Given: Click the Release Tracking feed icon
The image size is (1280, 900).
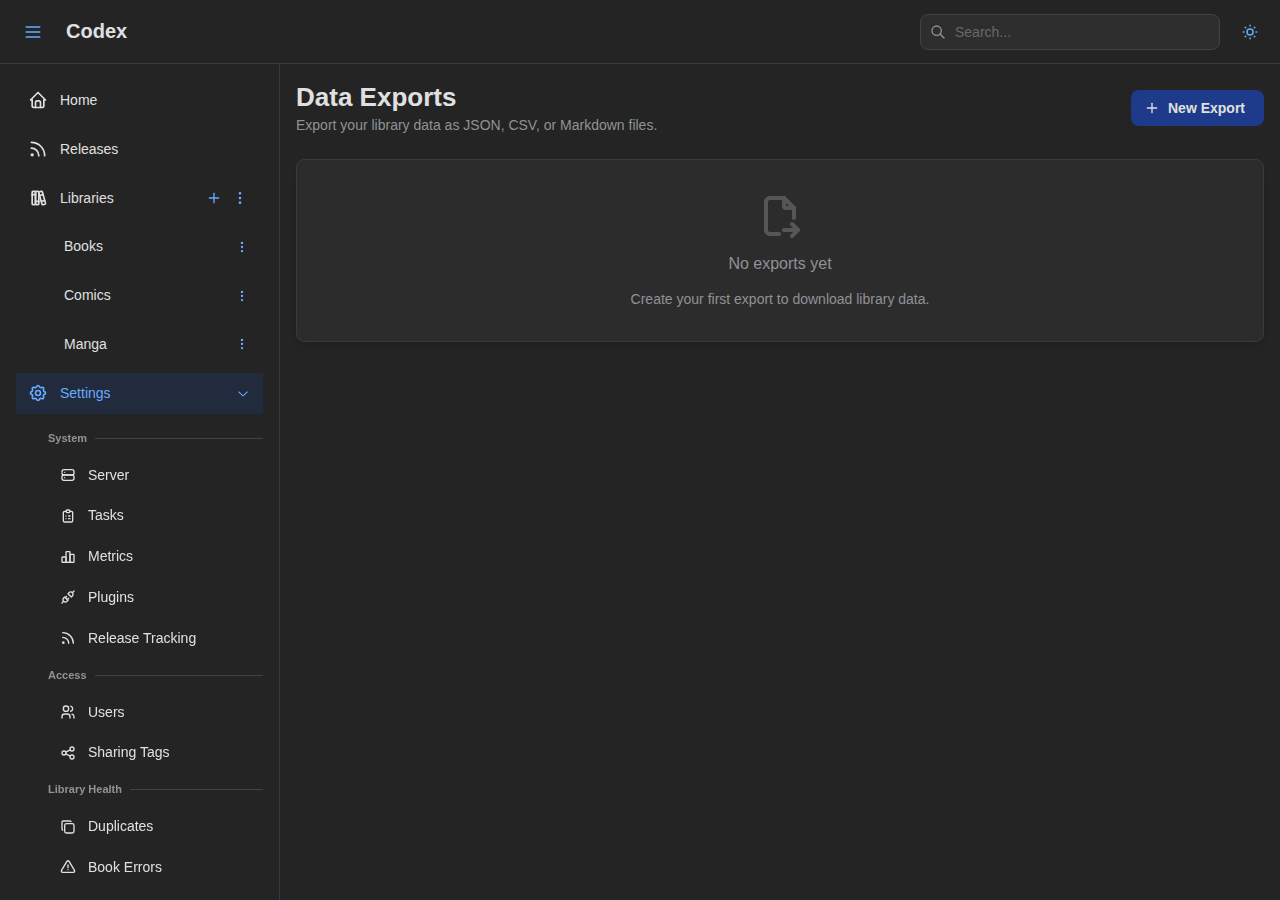Looking at the screenshot, I should [68, 638].
